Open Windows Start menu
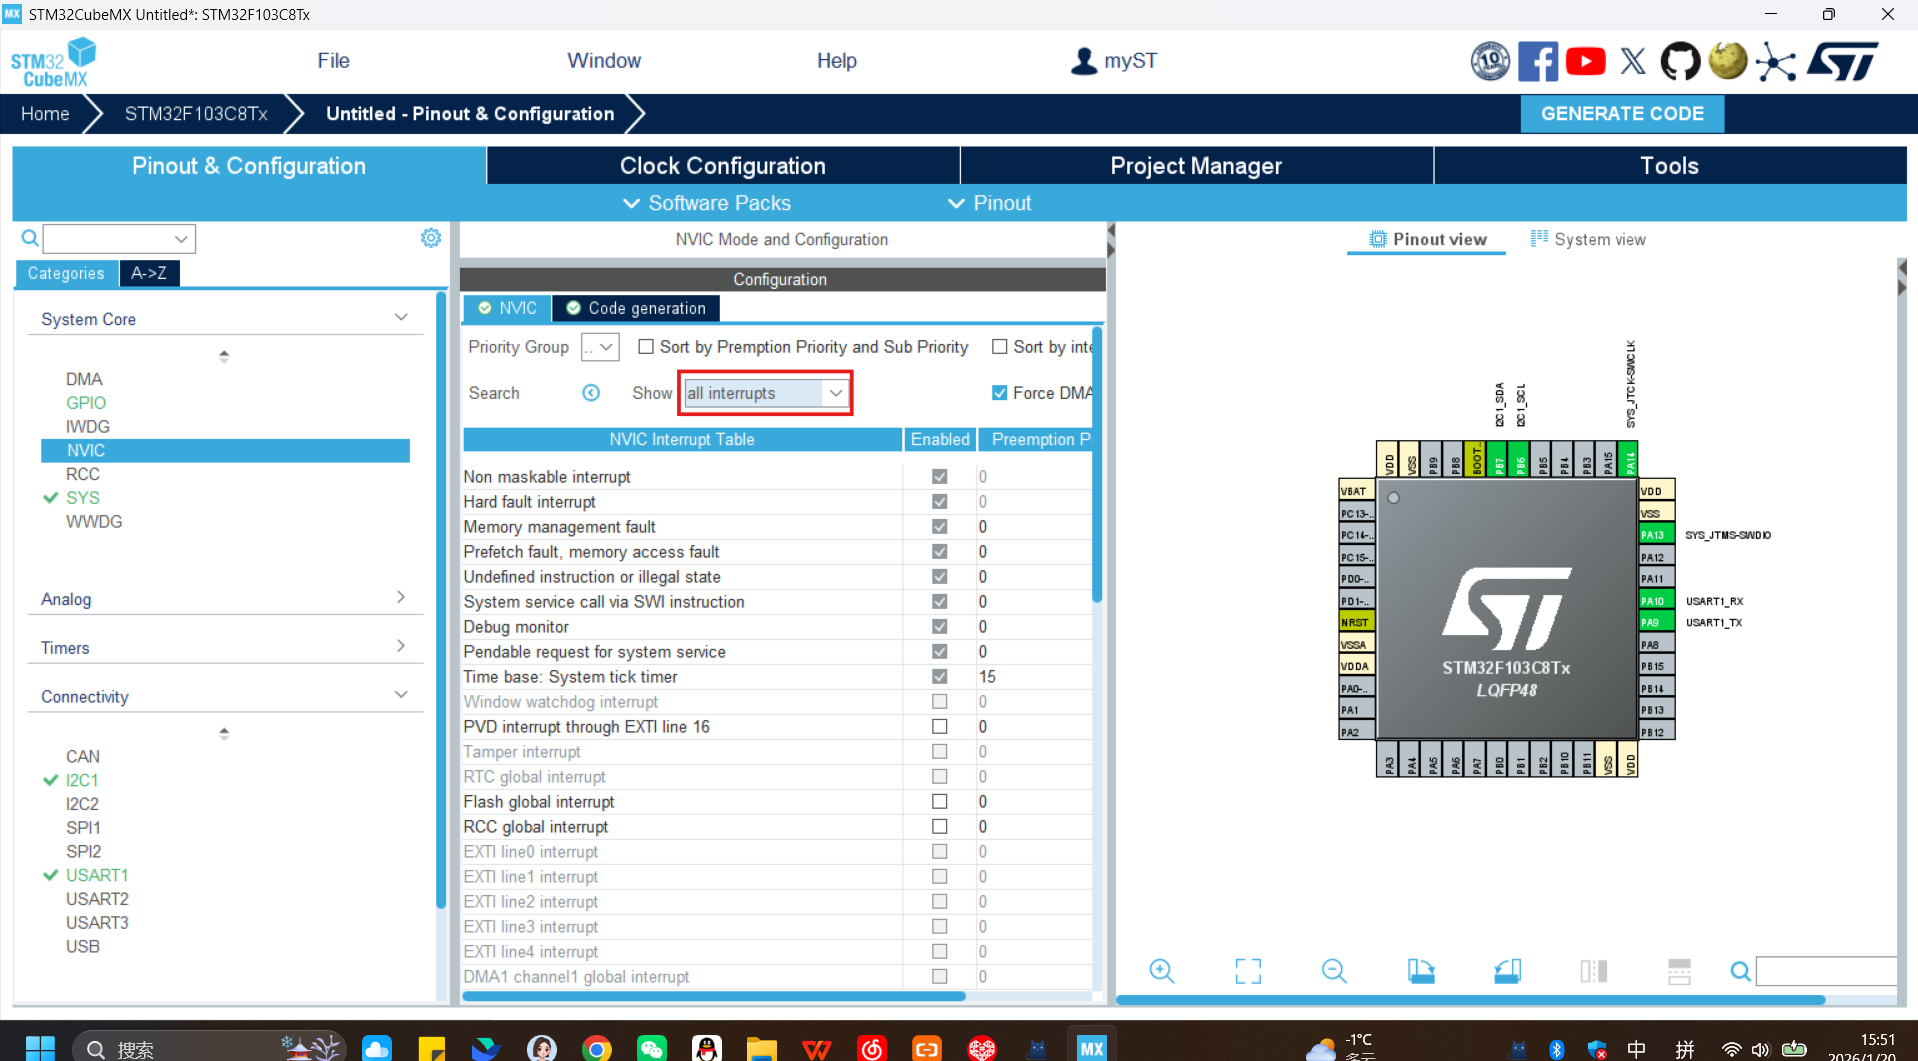Image resolution: width=1918 pixels, height=1061 pixels. 40,1048
